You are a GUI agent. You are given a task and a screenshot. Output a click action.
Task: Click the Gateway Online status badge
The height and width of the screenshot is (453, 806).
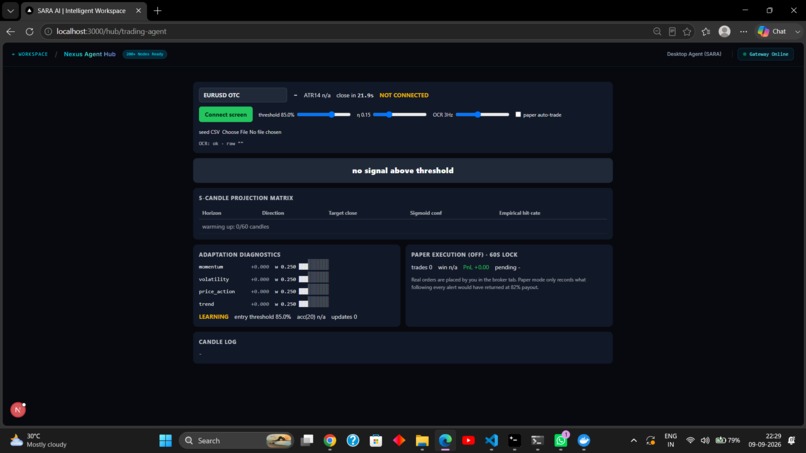(765, 53)
